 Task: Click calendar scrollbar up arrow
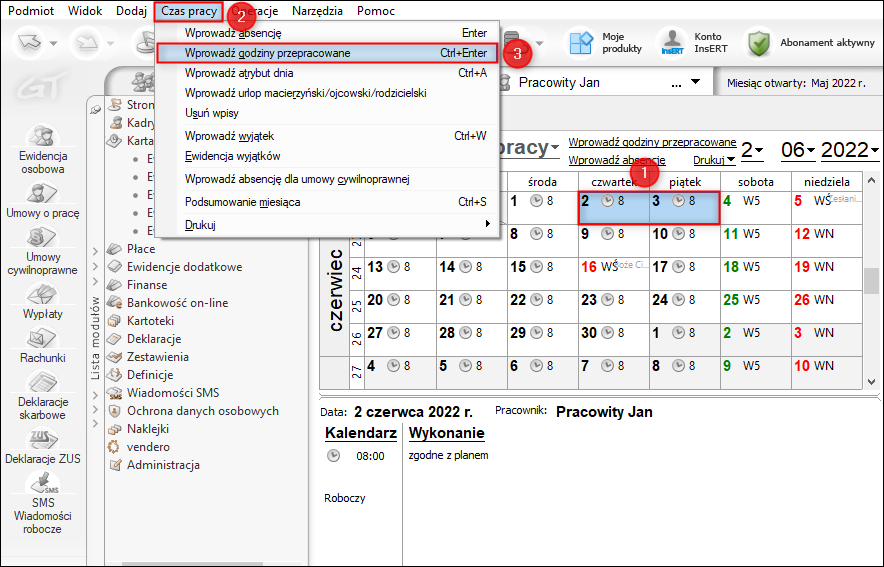pyautogui.click(x=872, y=180)
